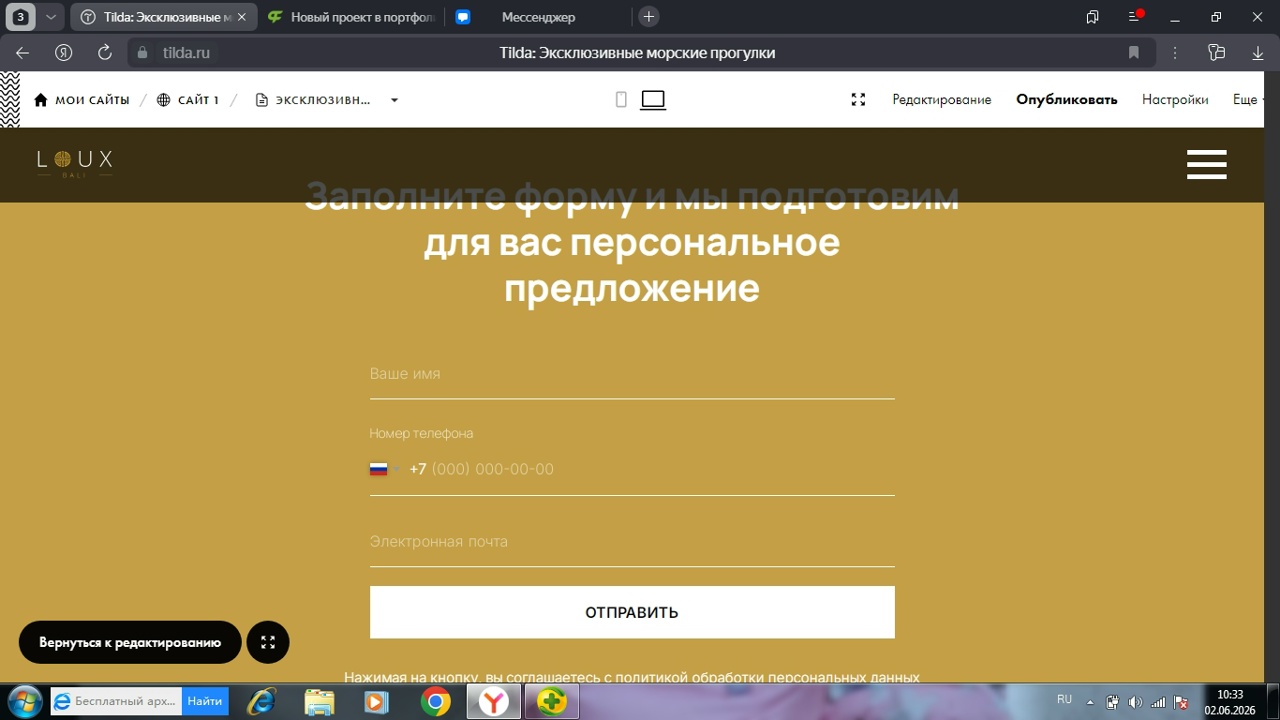
Task: Open Редактирование mode
Action: tap(942, 99)
